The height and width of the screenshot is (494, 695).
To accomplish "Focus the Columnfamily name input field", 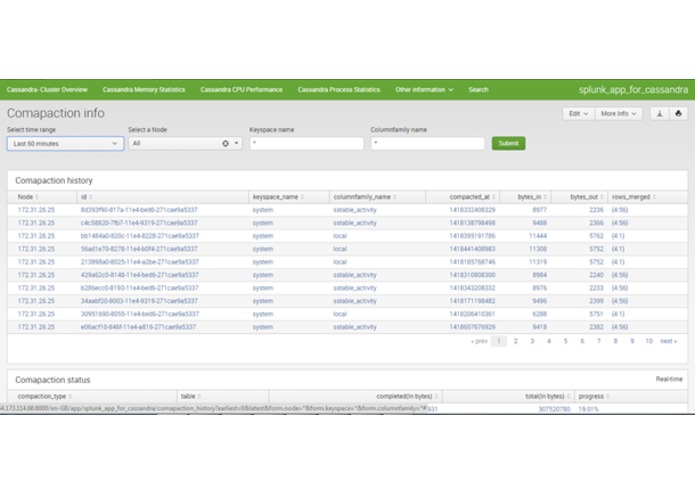I will [428, 143].
